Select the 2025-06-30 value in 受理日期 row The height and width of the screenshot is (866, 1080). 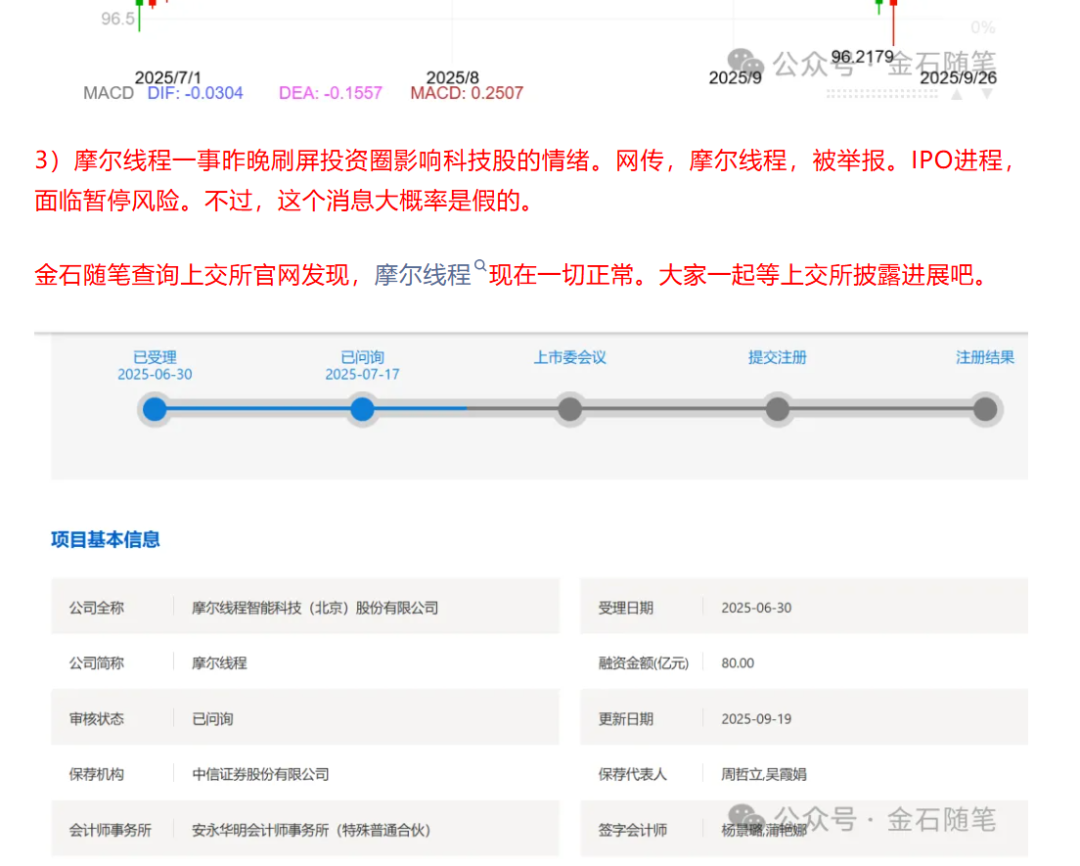pos(756,608)
